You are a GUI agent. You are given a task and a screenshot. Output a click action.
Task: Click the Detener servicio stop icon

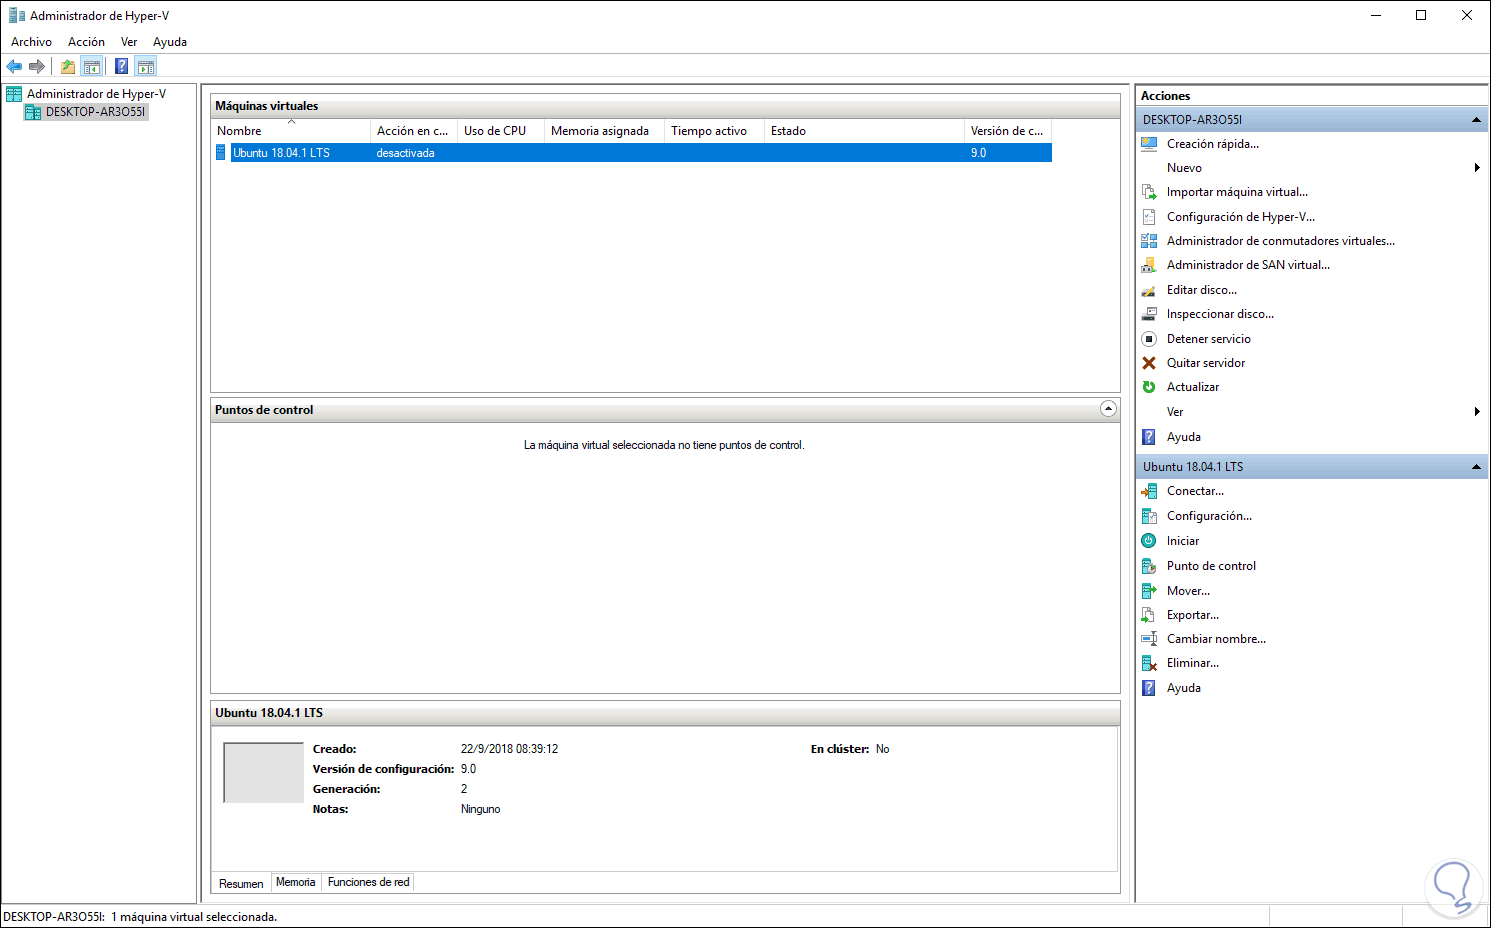(x=1149, y=339)
